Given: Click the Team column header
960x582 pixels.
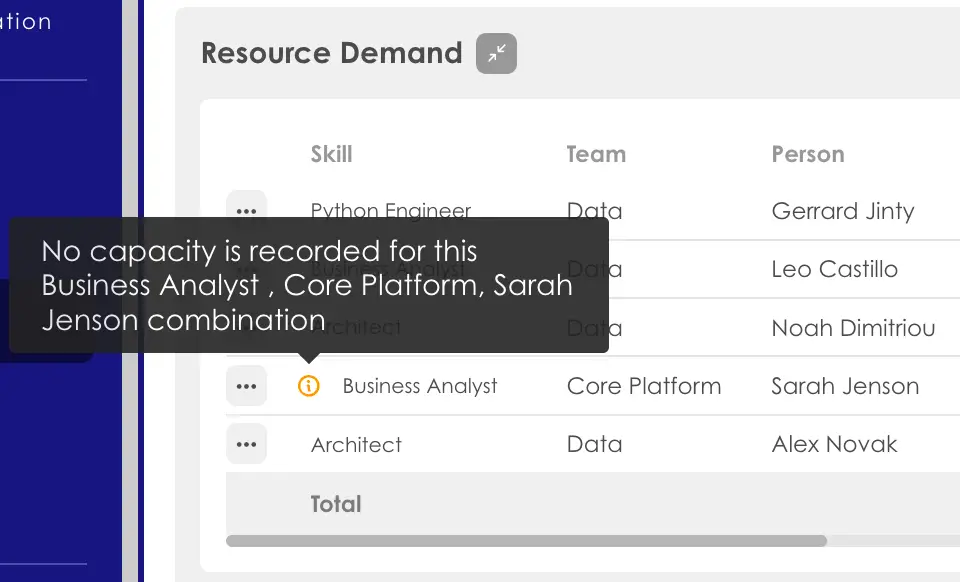Looking at the screenshot, I should pos(596,154).
